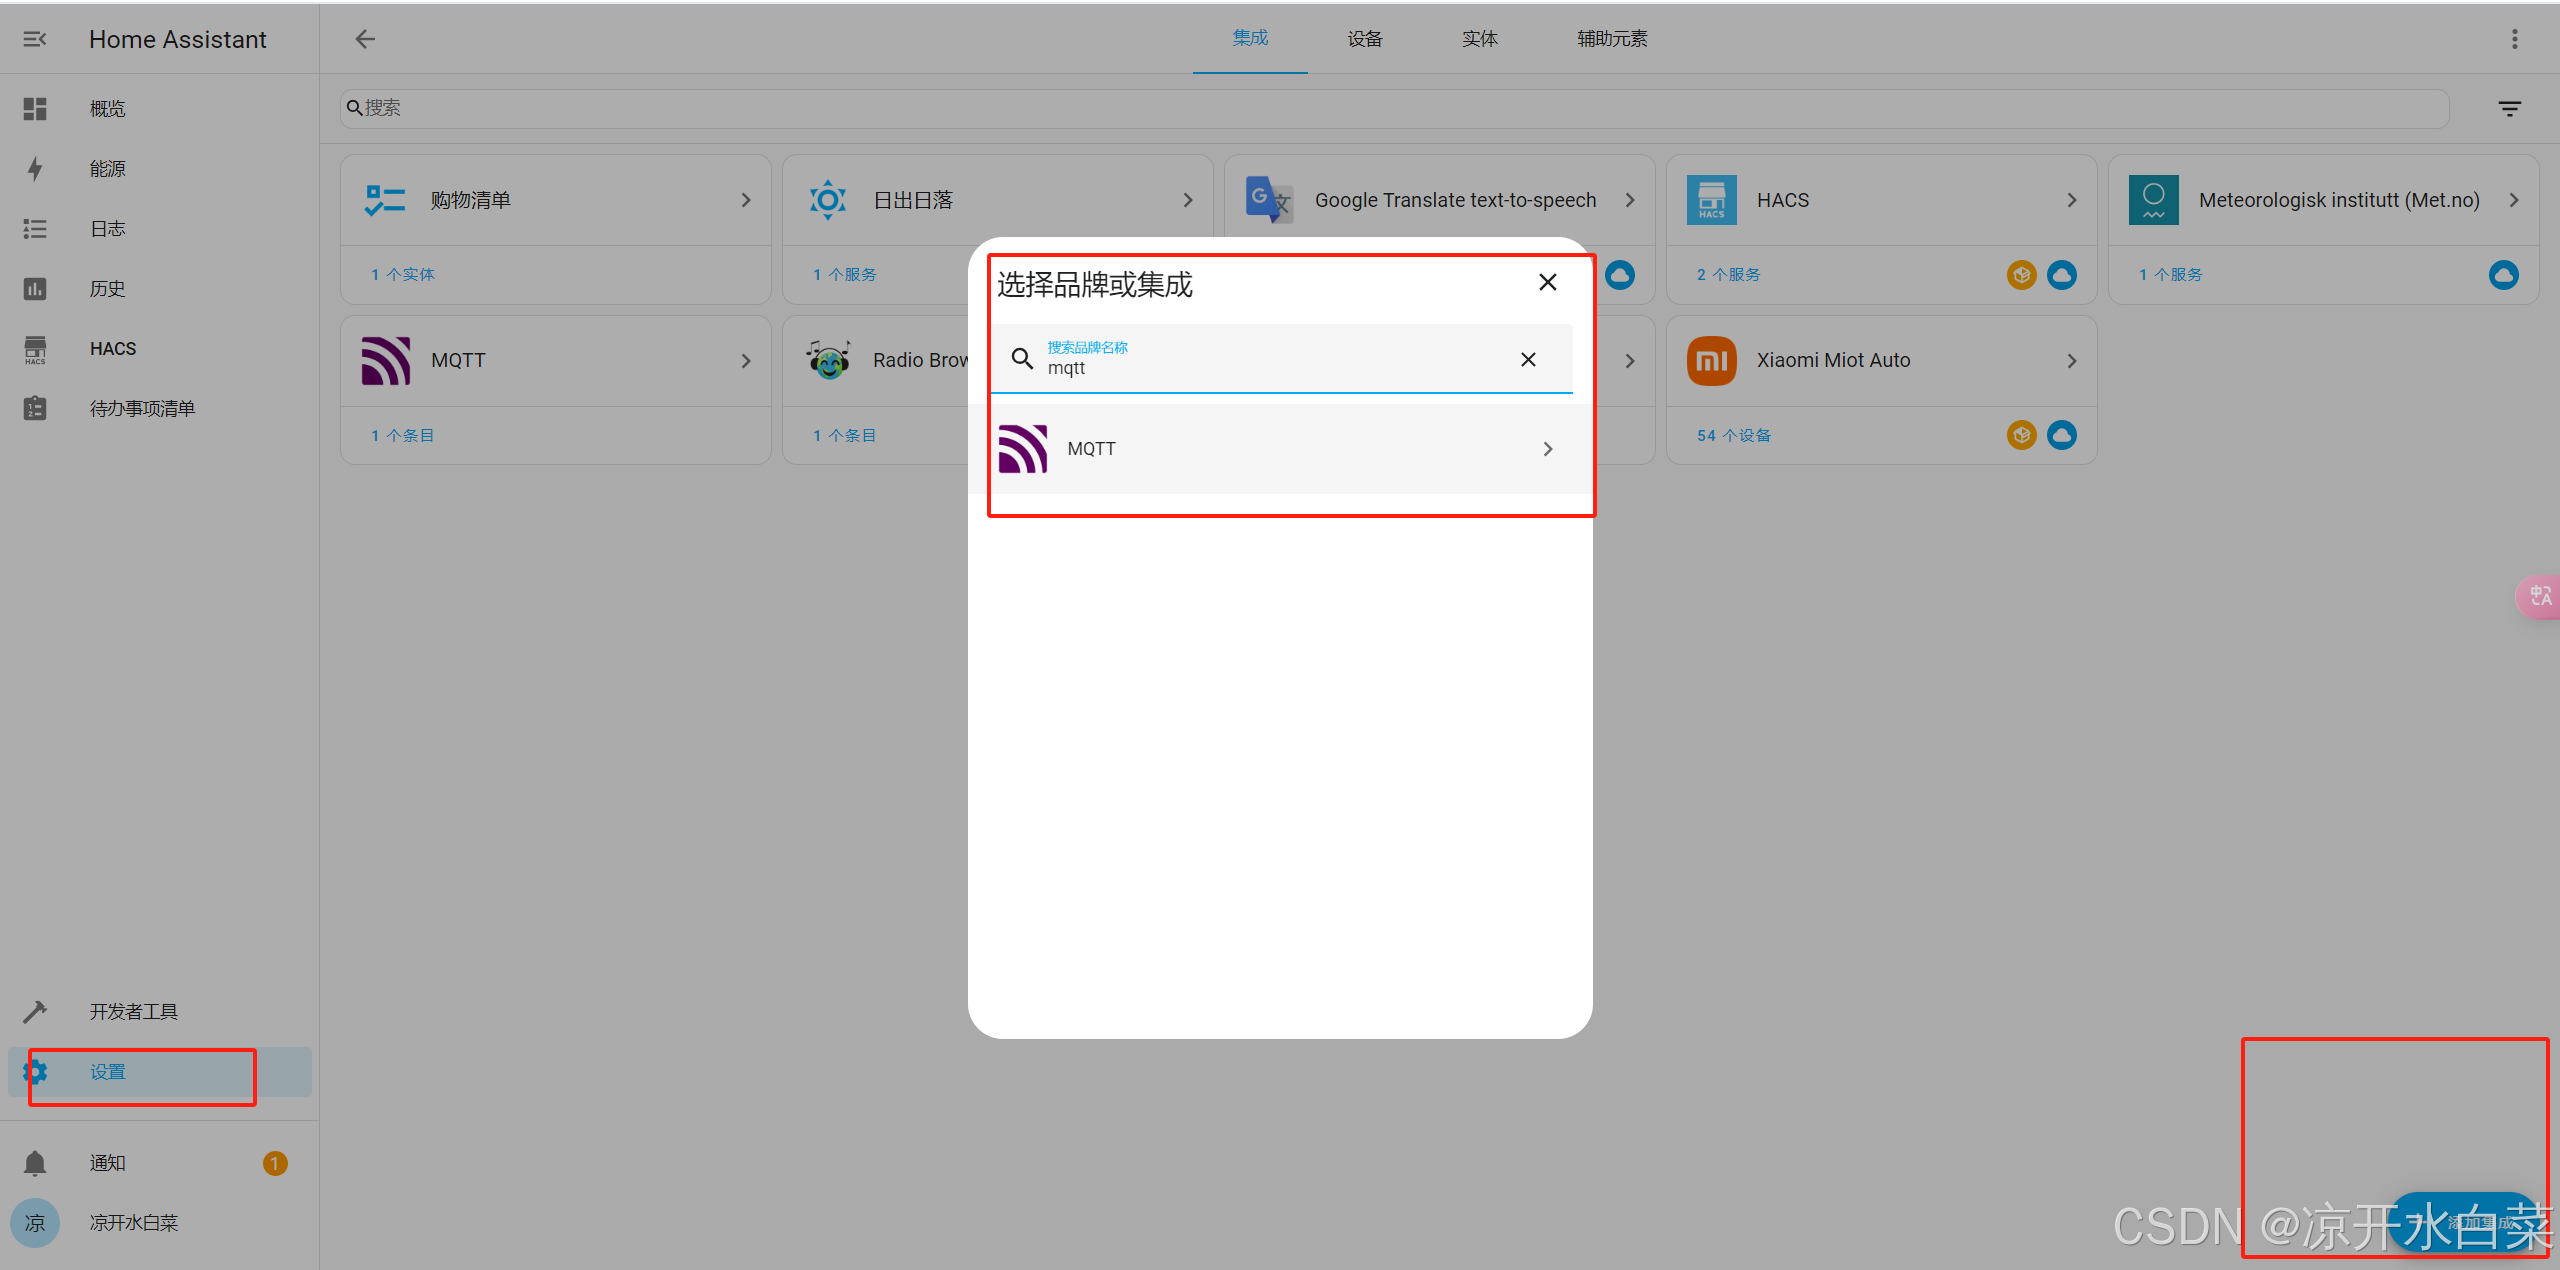This screenshot has height=1270, width=2560.
Task: Click the 购物清单 checklist icon
Action: 385,200
